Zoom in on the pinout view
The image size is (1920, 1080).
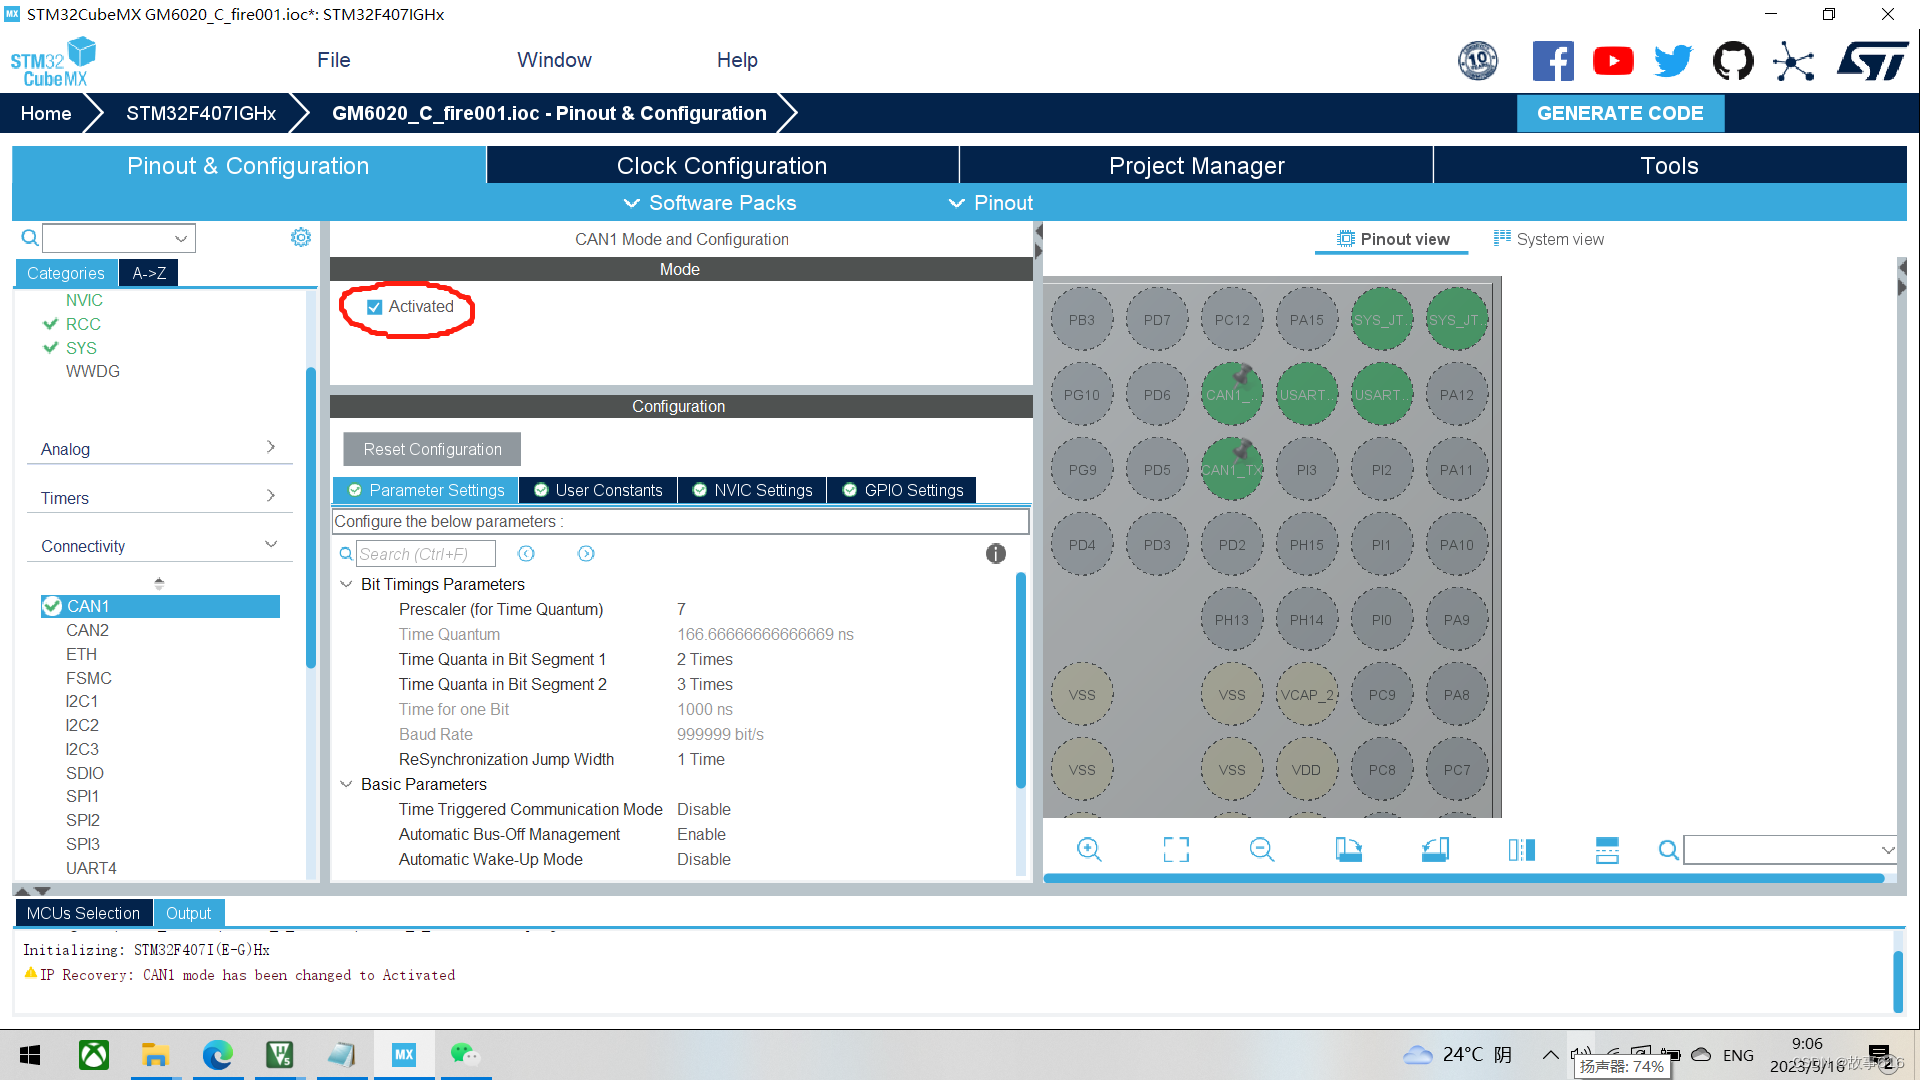(1089, 850)
